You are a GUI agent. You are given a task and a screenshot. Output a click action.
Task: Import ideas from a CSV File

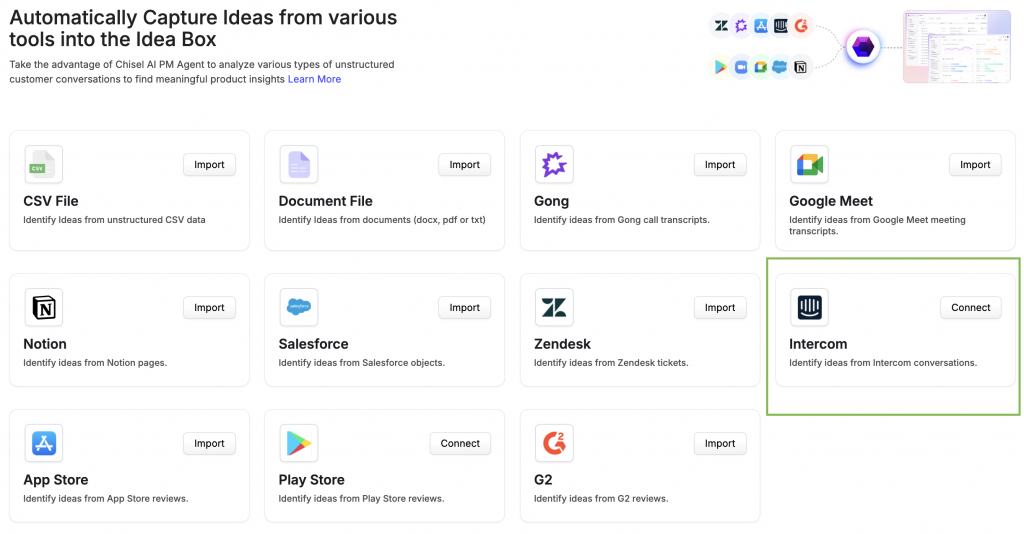click(x=209, y=165)
